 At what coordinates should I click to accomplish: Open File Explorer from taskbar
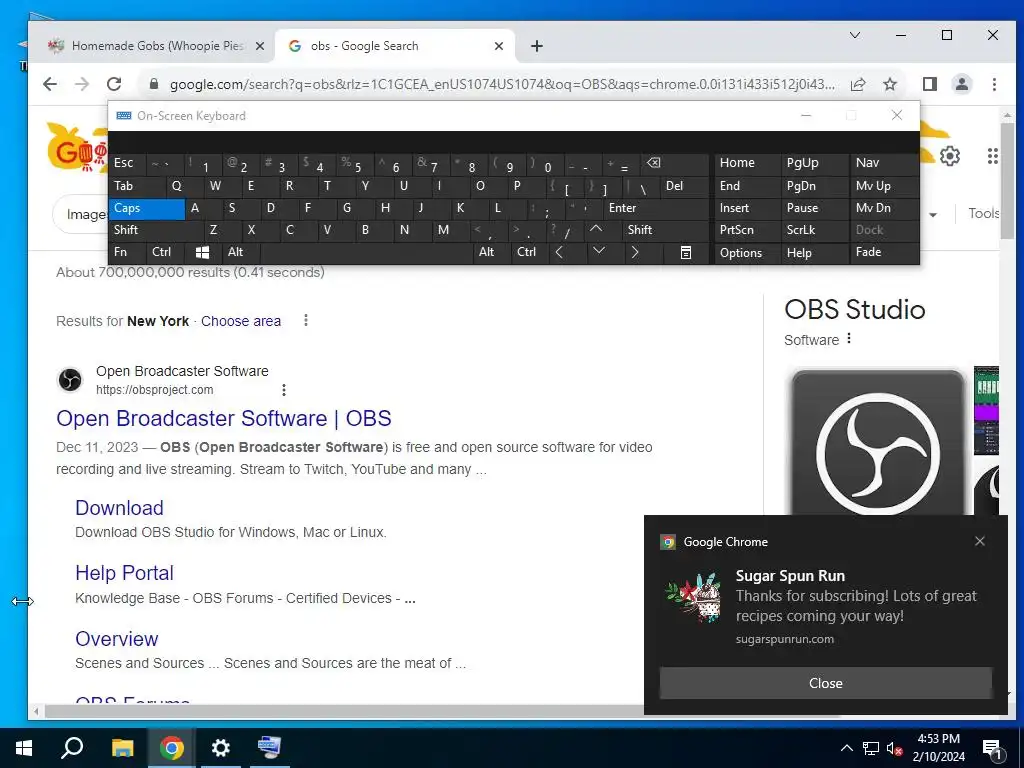coord(122,748)
